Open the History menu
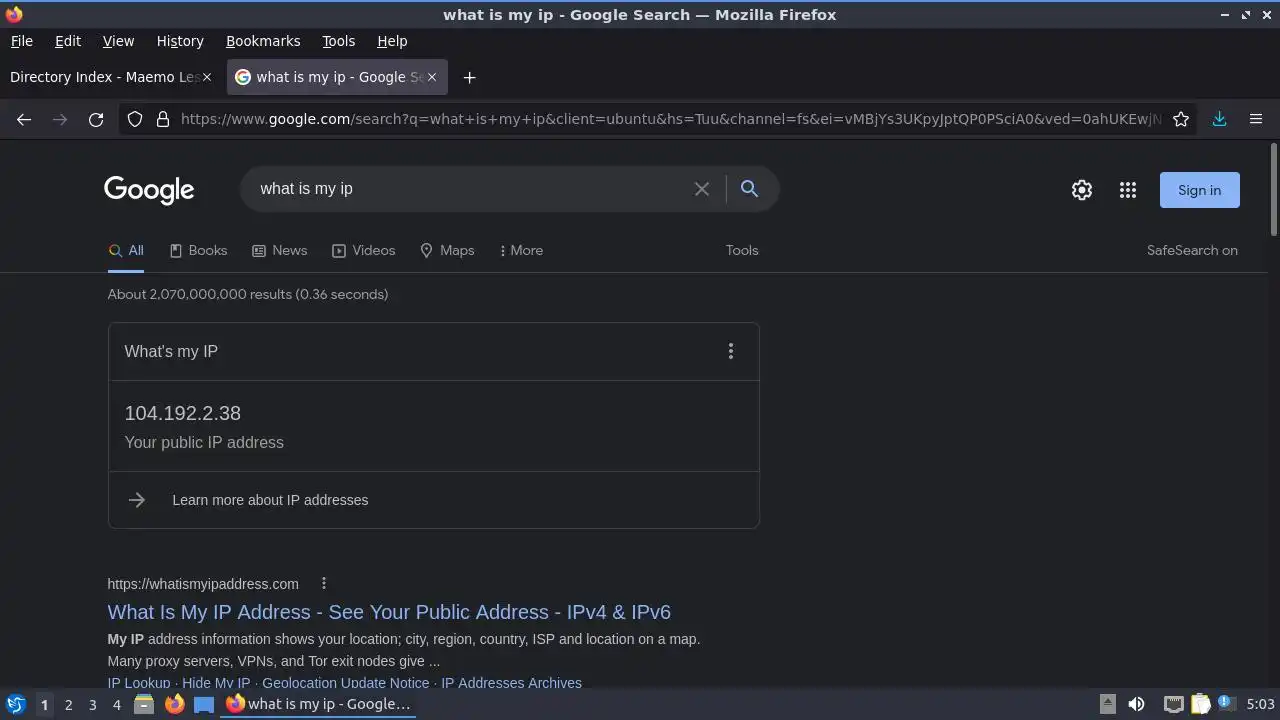The height and width of the screenshot is (720, 1280). (180, 41)
